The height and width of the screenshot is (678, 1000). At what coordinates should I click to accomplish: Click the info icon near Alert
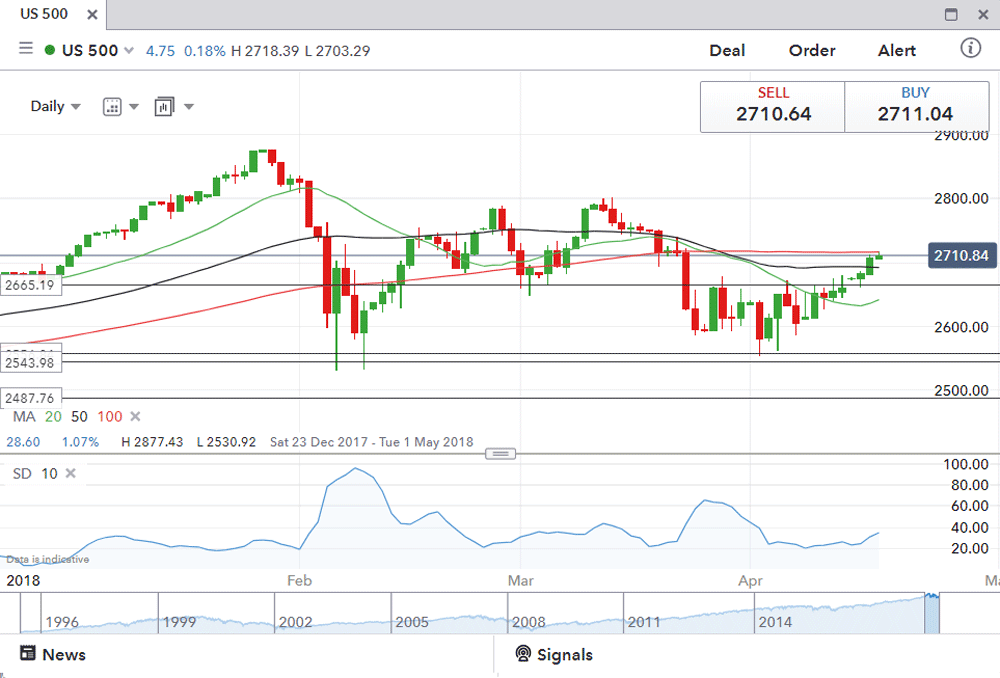point(969,47)
